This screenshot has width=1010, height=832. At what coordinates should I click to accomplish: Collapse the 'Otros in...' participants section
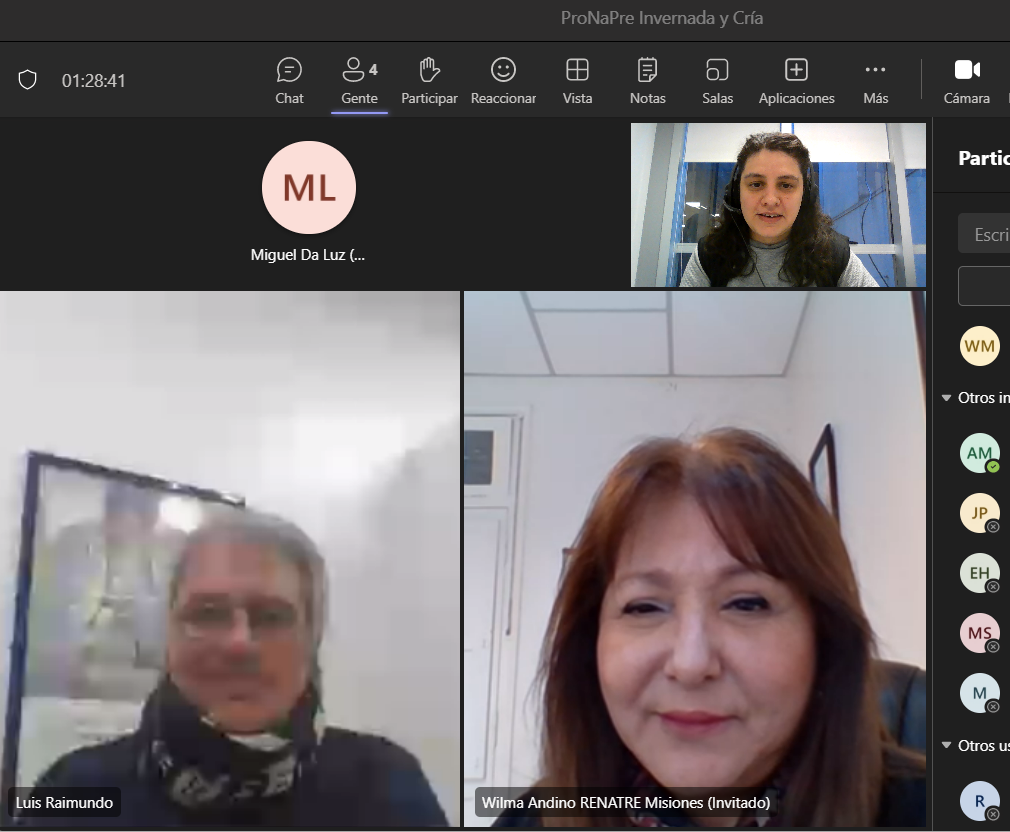947,398
